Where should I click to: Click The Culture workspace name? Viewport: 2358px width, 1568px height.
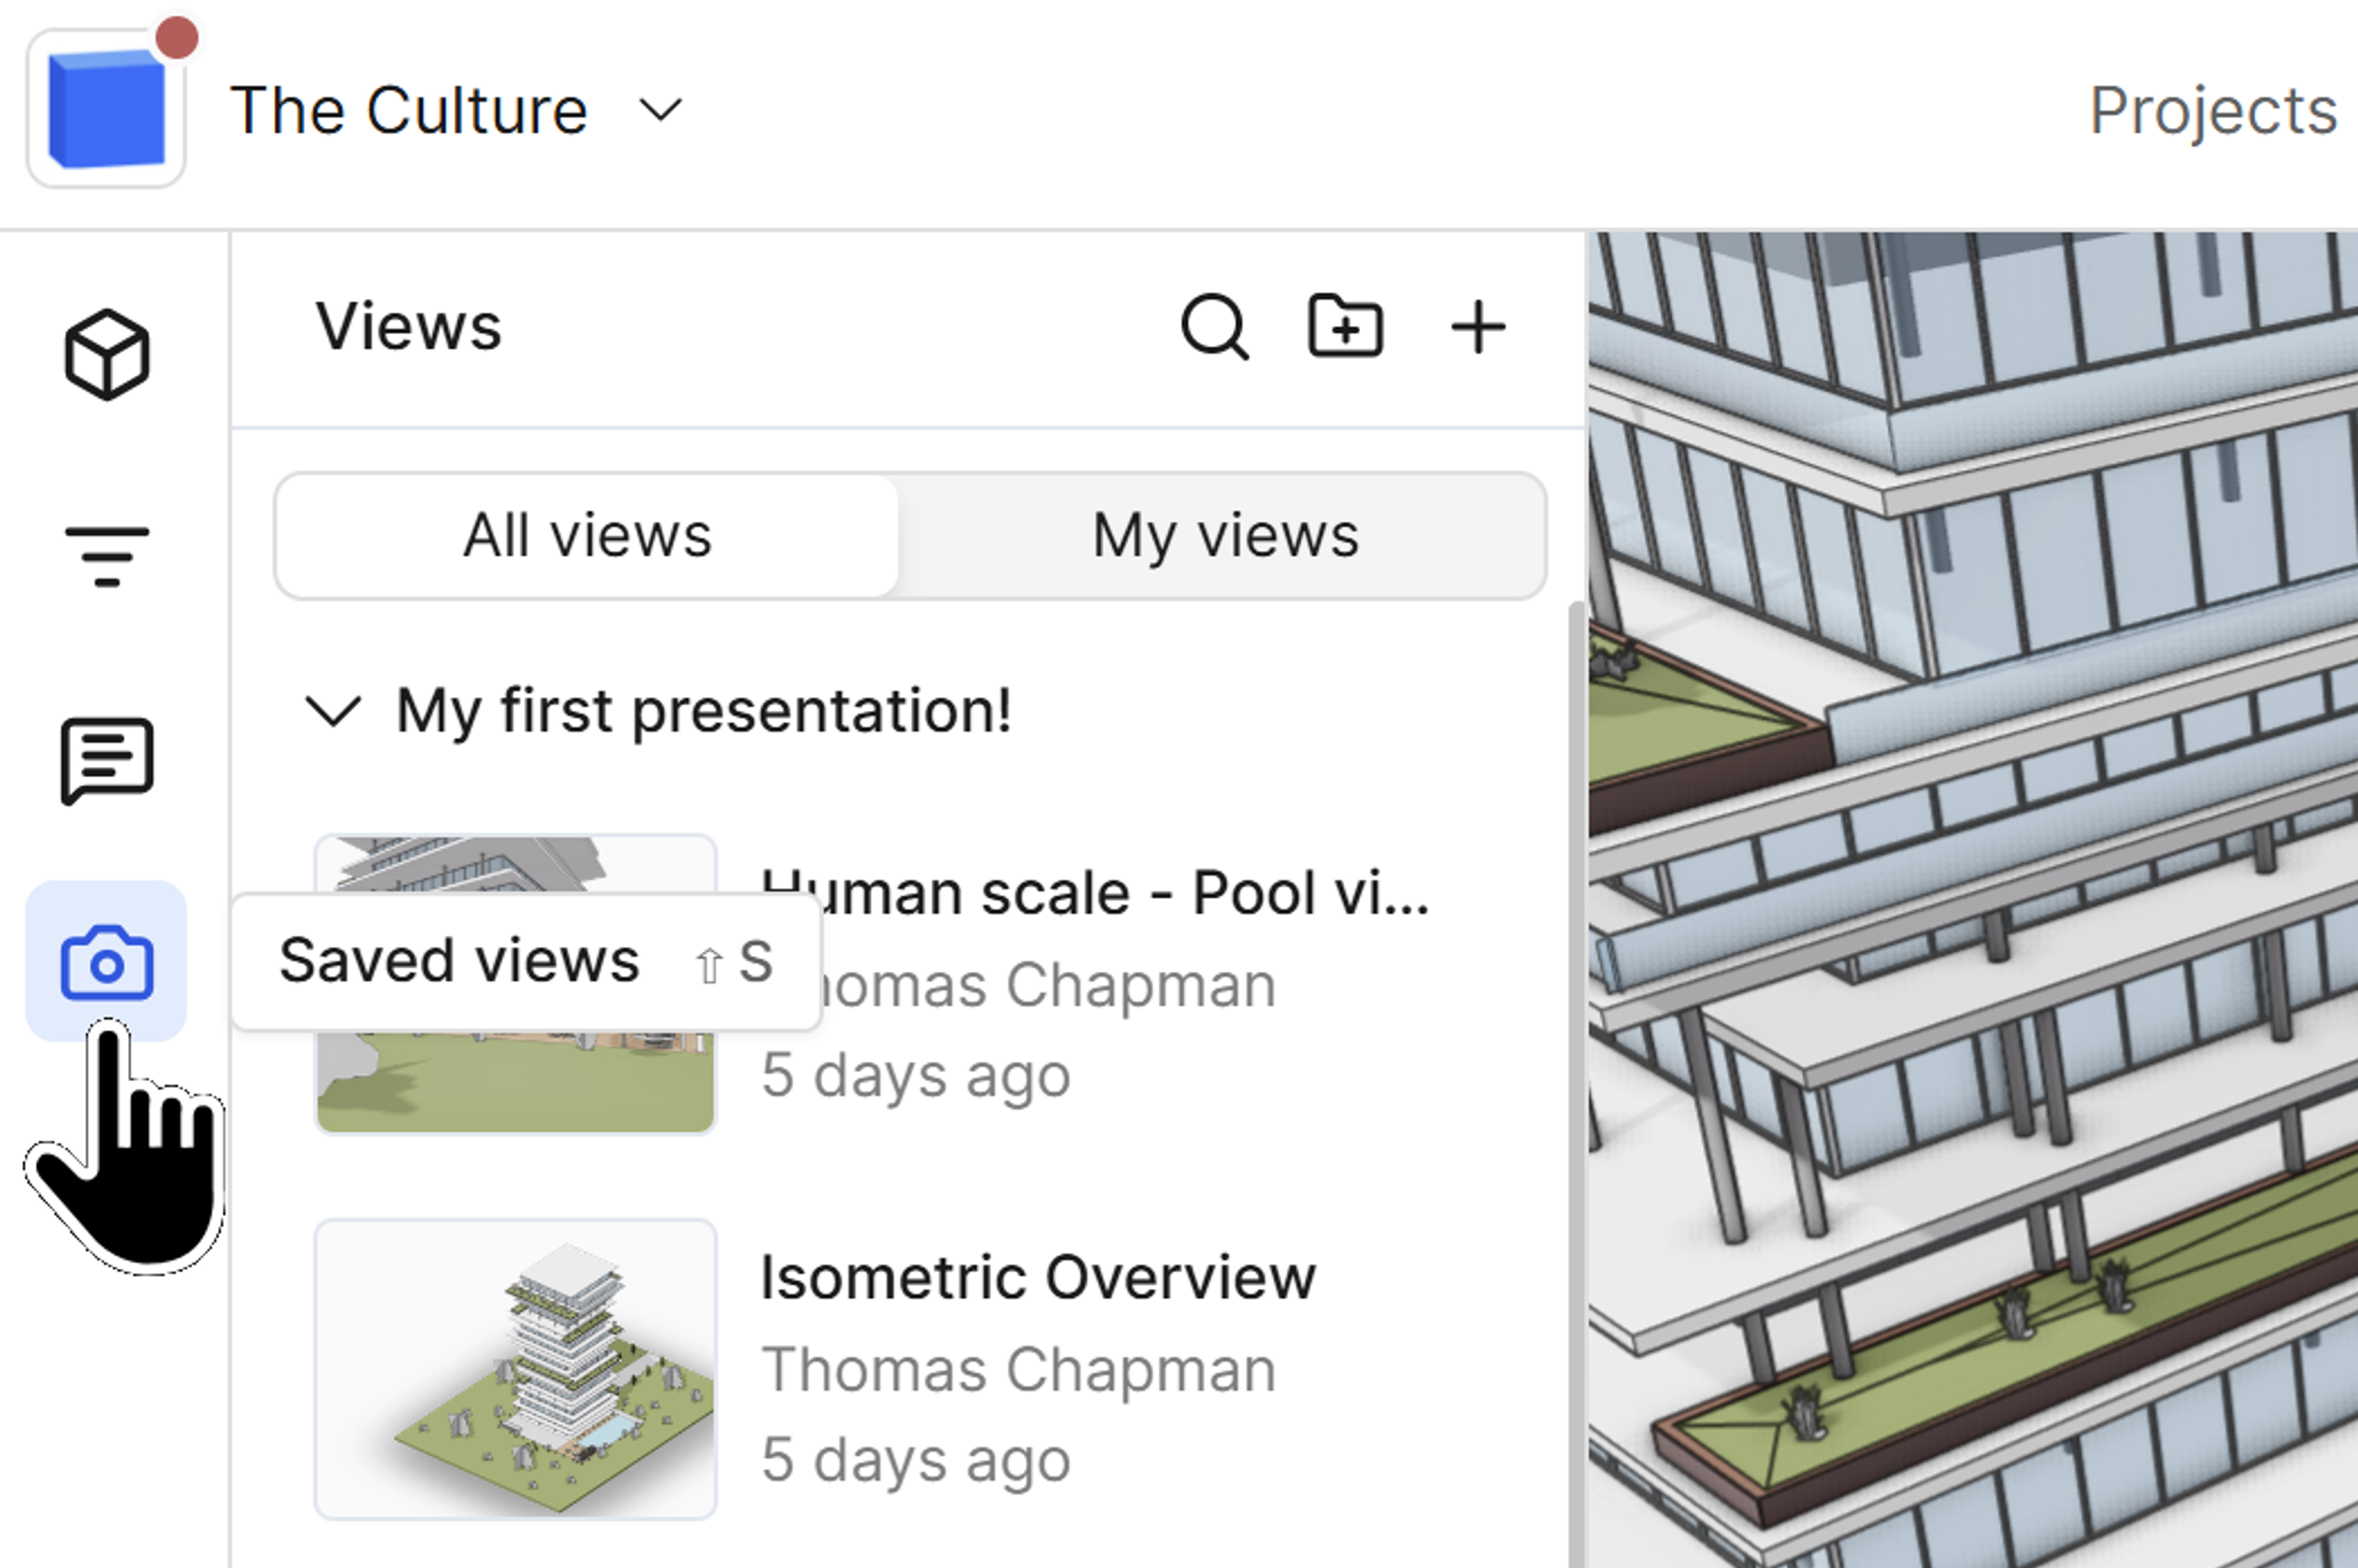[x=408, y=109]
